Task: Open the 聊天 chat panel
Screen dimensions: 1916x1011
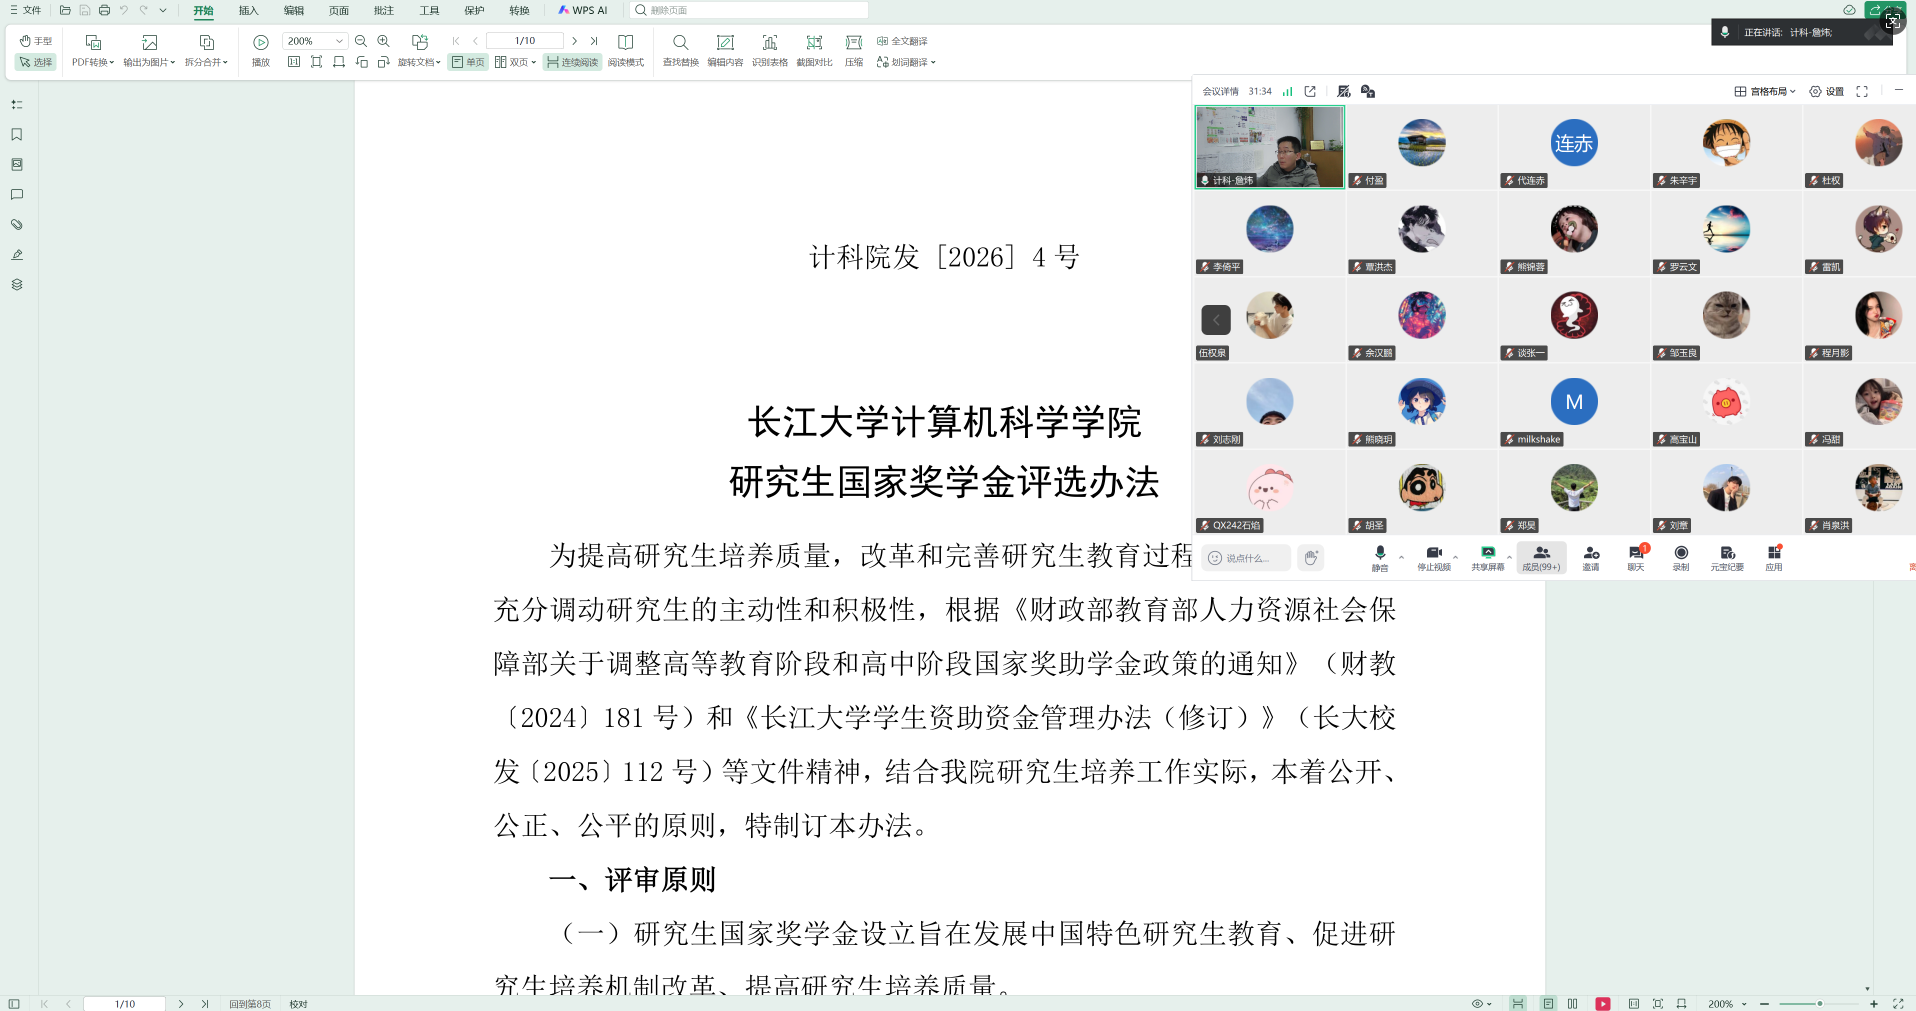Action: point(1635,553)
